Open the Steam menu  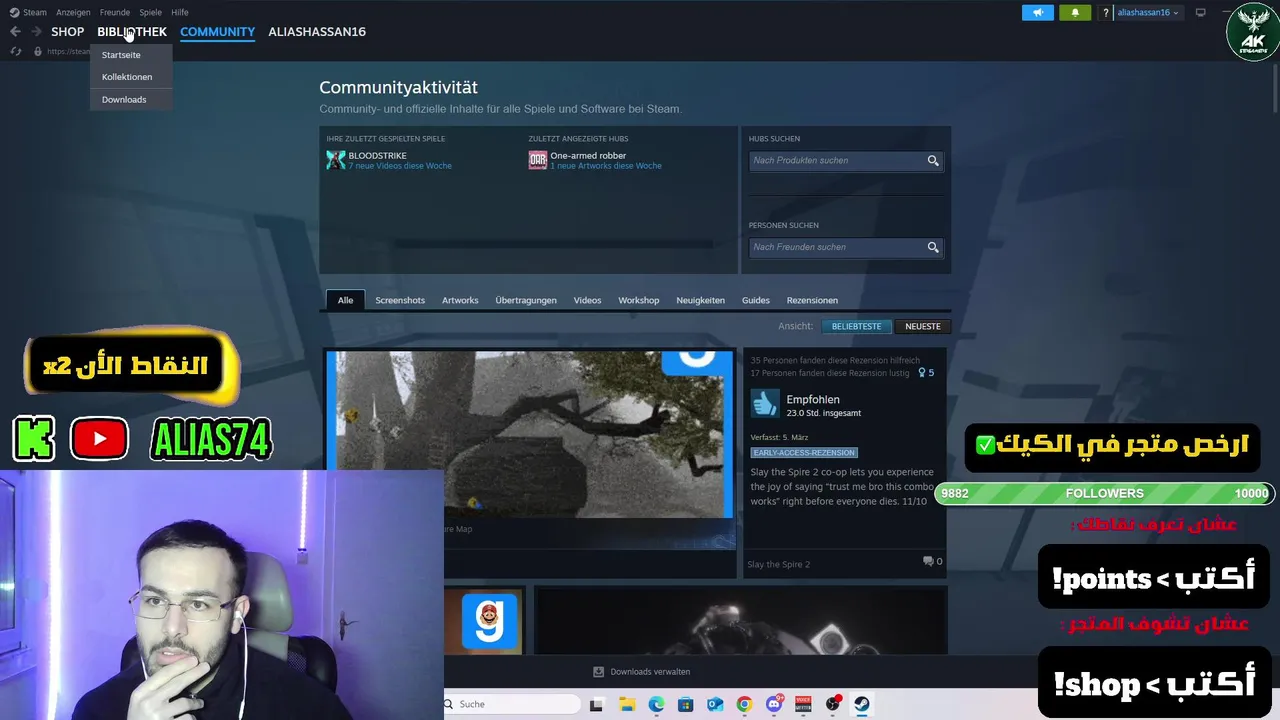[35, 12]
